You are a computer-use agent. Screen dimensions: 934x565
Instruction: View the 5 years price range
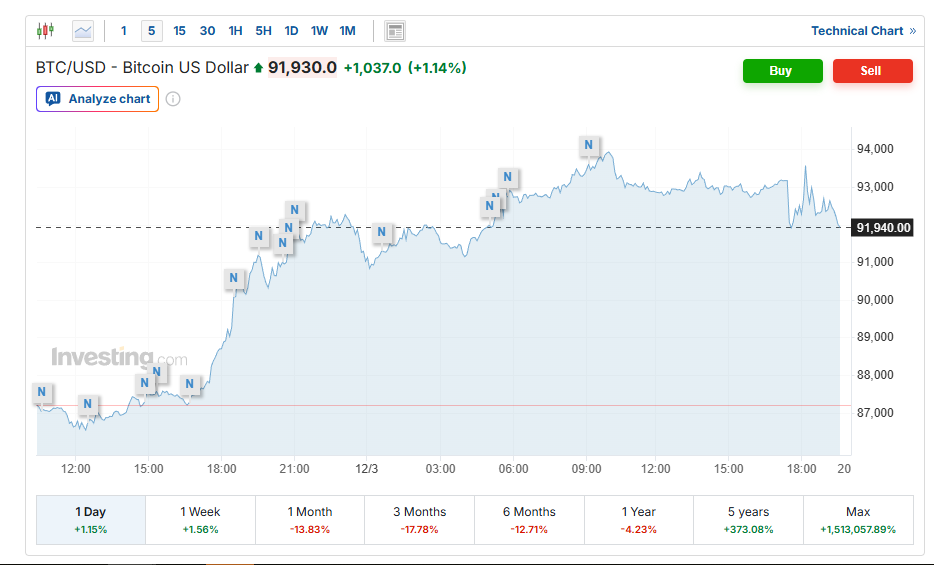(x=748, y=519)
